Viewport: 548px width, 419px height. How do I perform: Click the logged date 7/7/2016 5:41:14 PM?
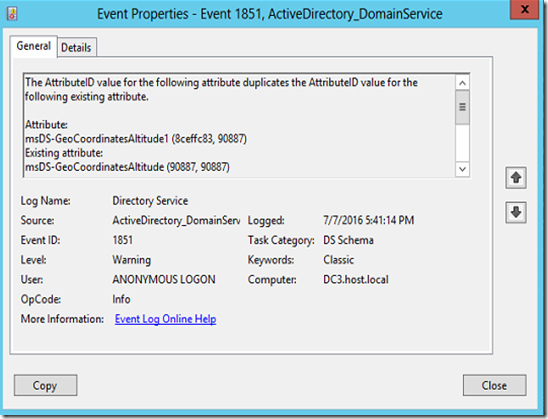point(369,220)
